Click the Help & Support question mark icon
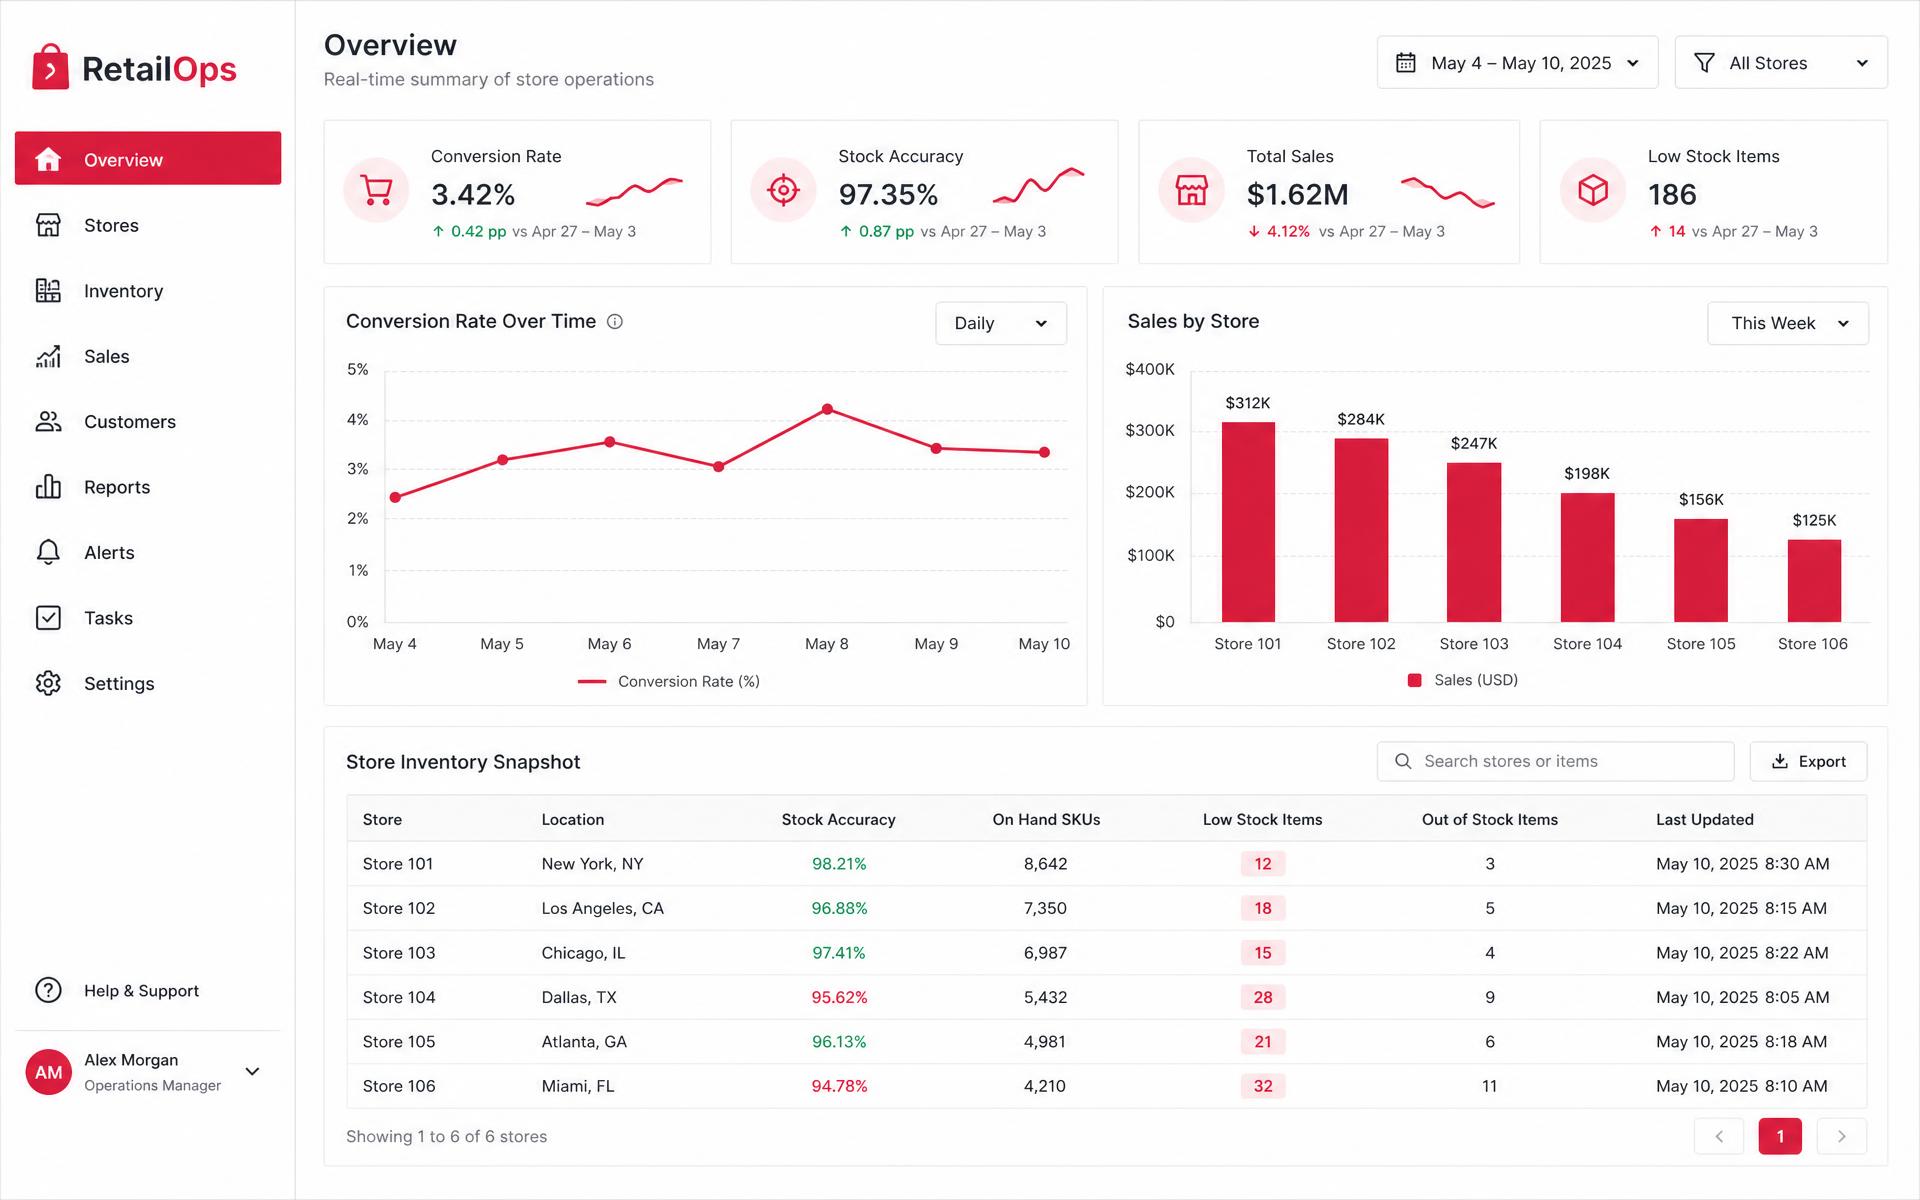Screen dimensions: 1920x1200 coord(48,990)
